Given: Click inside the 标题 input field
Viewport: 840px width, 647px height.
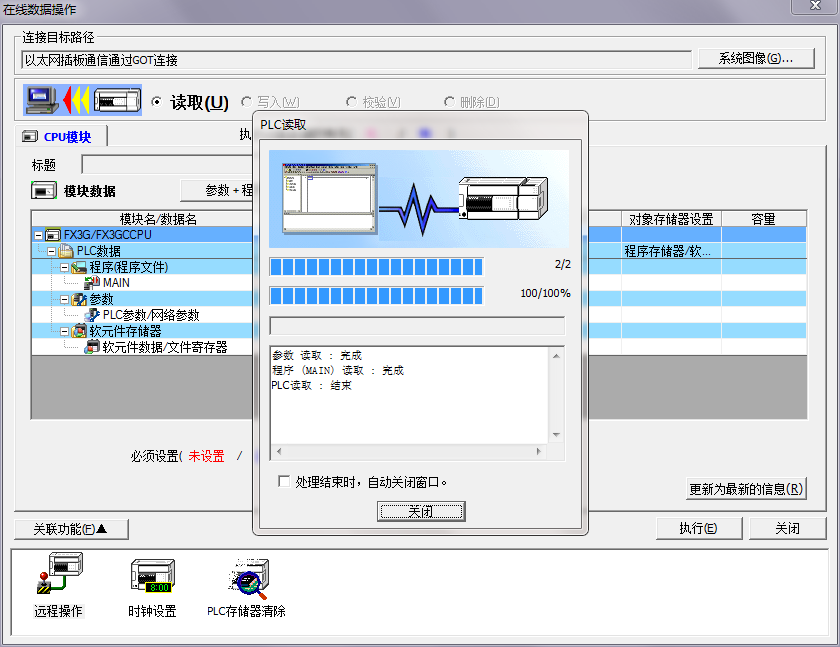Looking at the screenshot, I should coord(165,163).
